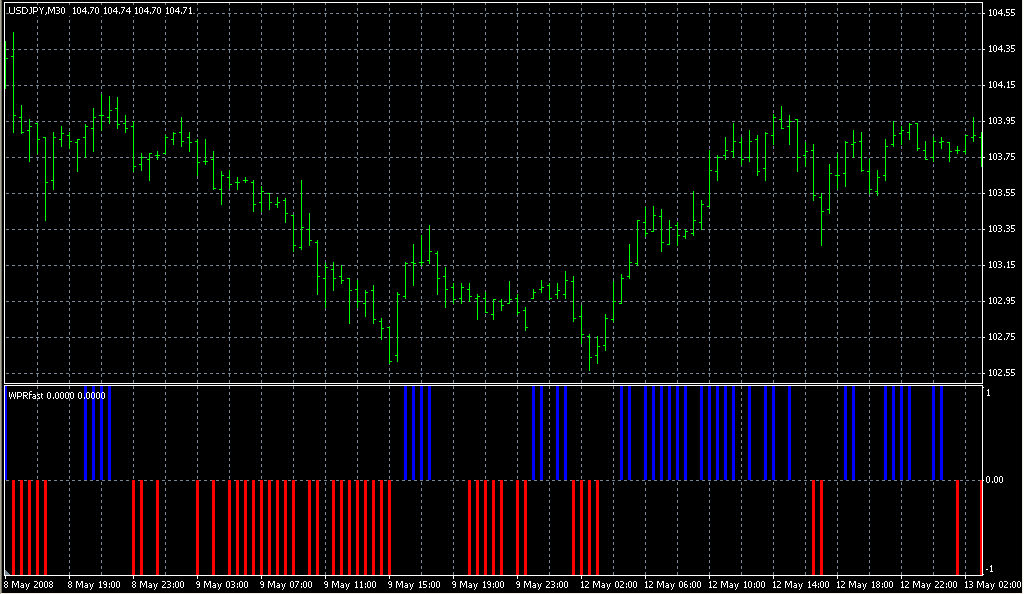Select the 13 May 02:00 time label
This screenshot has height=594, width=1024.
[992, 584]
